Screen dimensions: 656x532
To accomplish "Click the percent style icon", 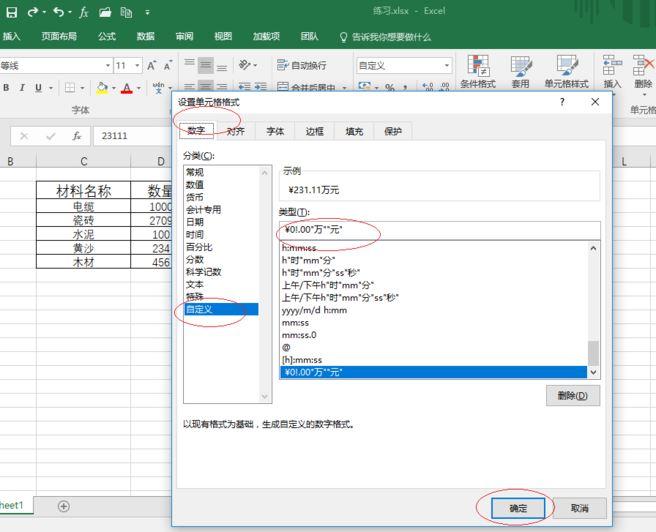I will click(x=390, y=87).
